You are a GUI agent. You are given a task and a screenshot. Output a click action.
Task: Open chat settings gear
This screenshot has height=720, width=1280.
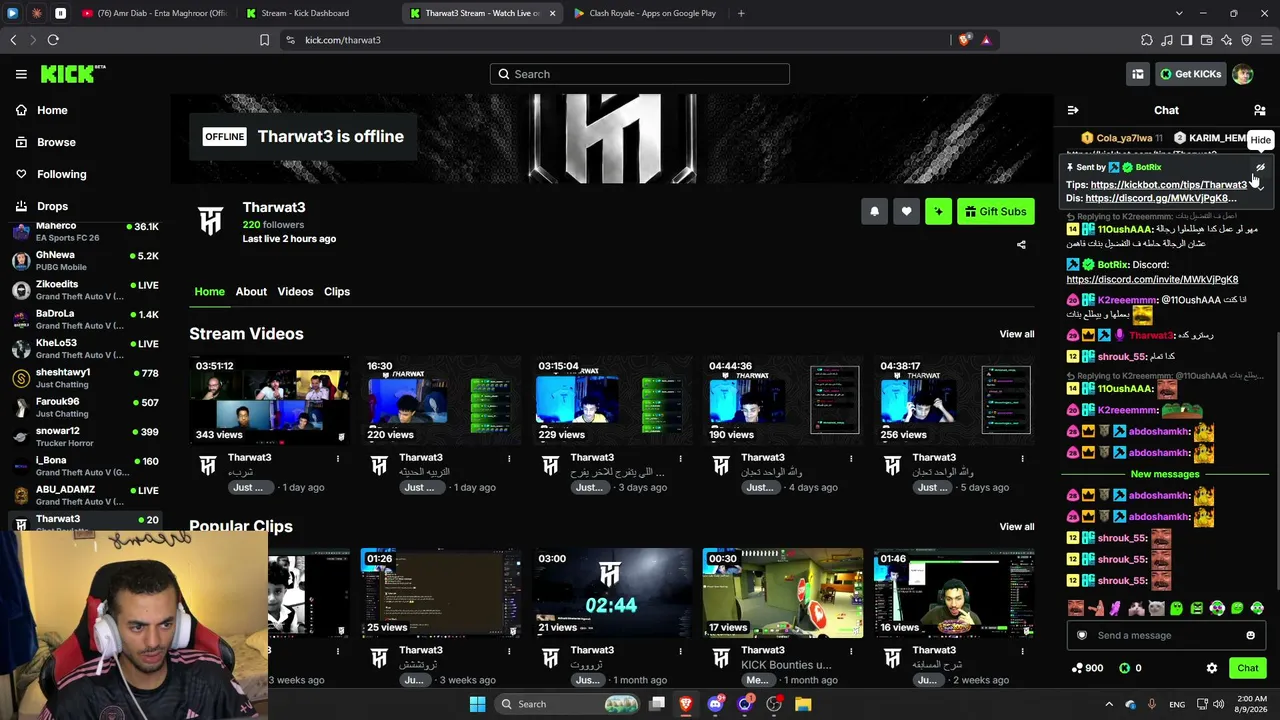pos(1212,668)
